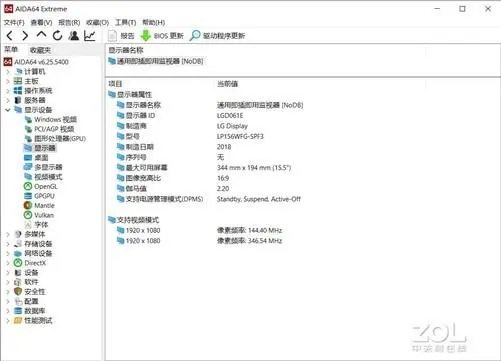This screenshot has width=501, height=361.
Task: Click the 报告 report button
Action: point(121,36)
